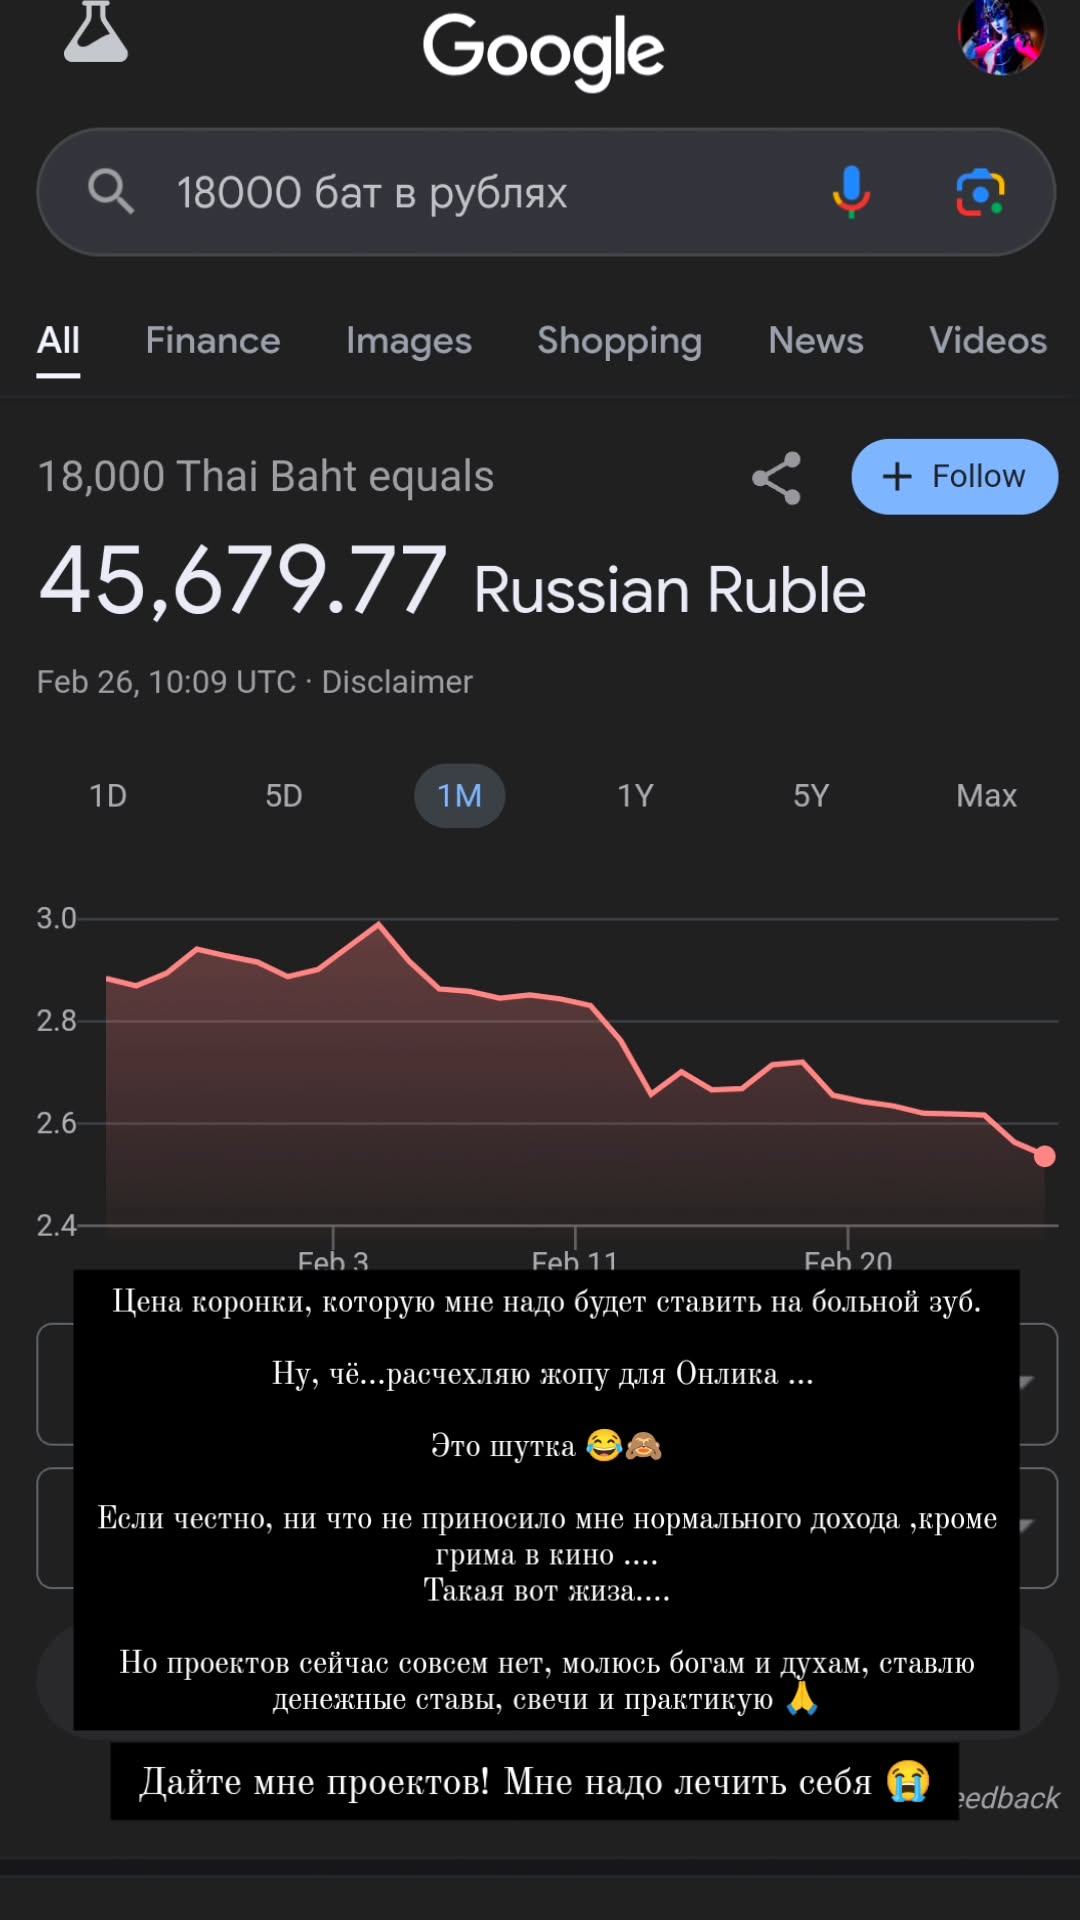Show 5Y chart history
This screenshot has width=1080, height=1920.
(x=811, y=796)
